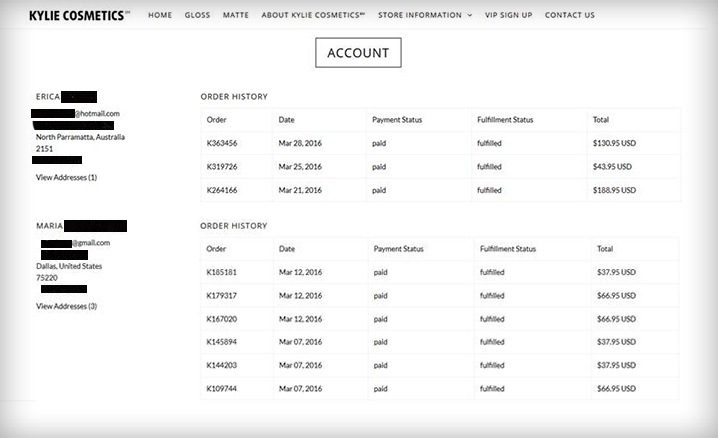The height and width of the screenshot is (438, 718).
Task: Select the $43.95 USD total
Action: tap(612, 167)
